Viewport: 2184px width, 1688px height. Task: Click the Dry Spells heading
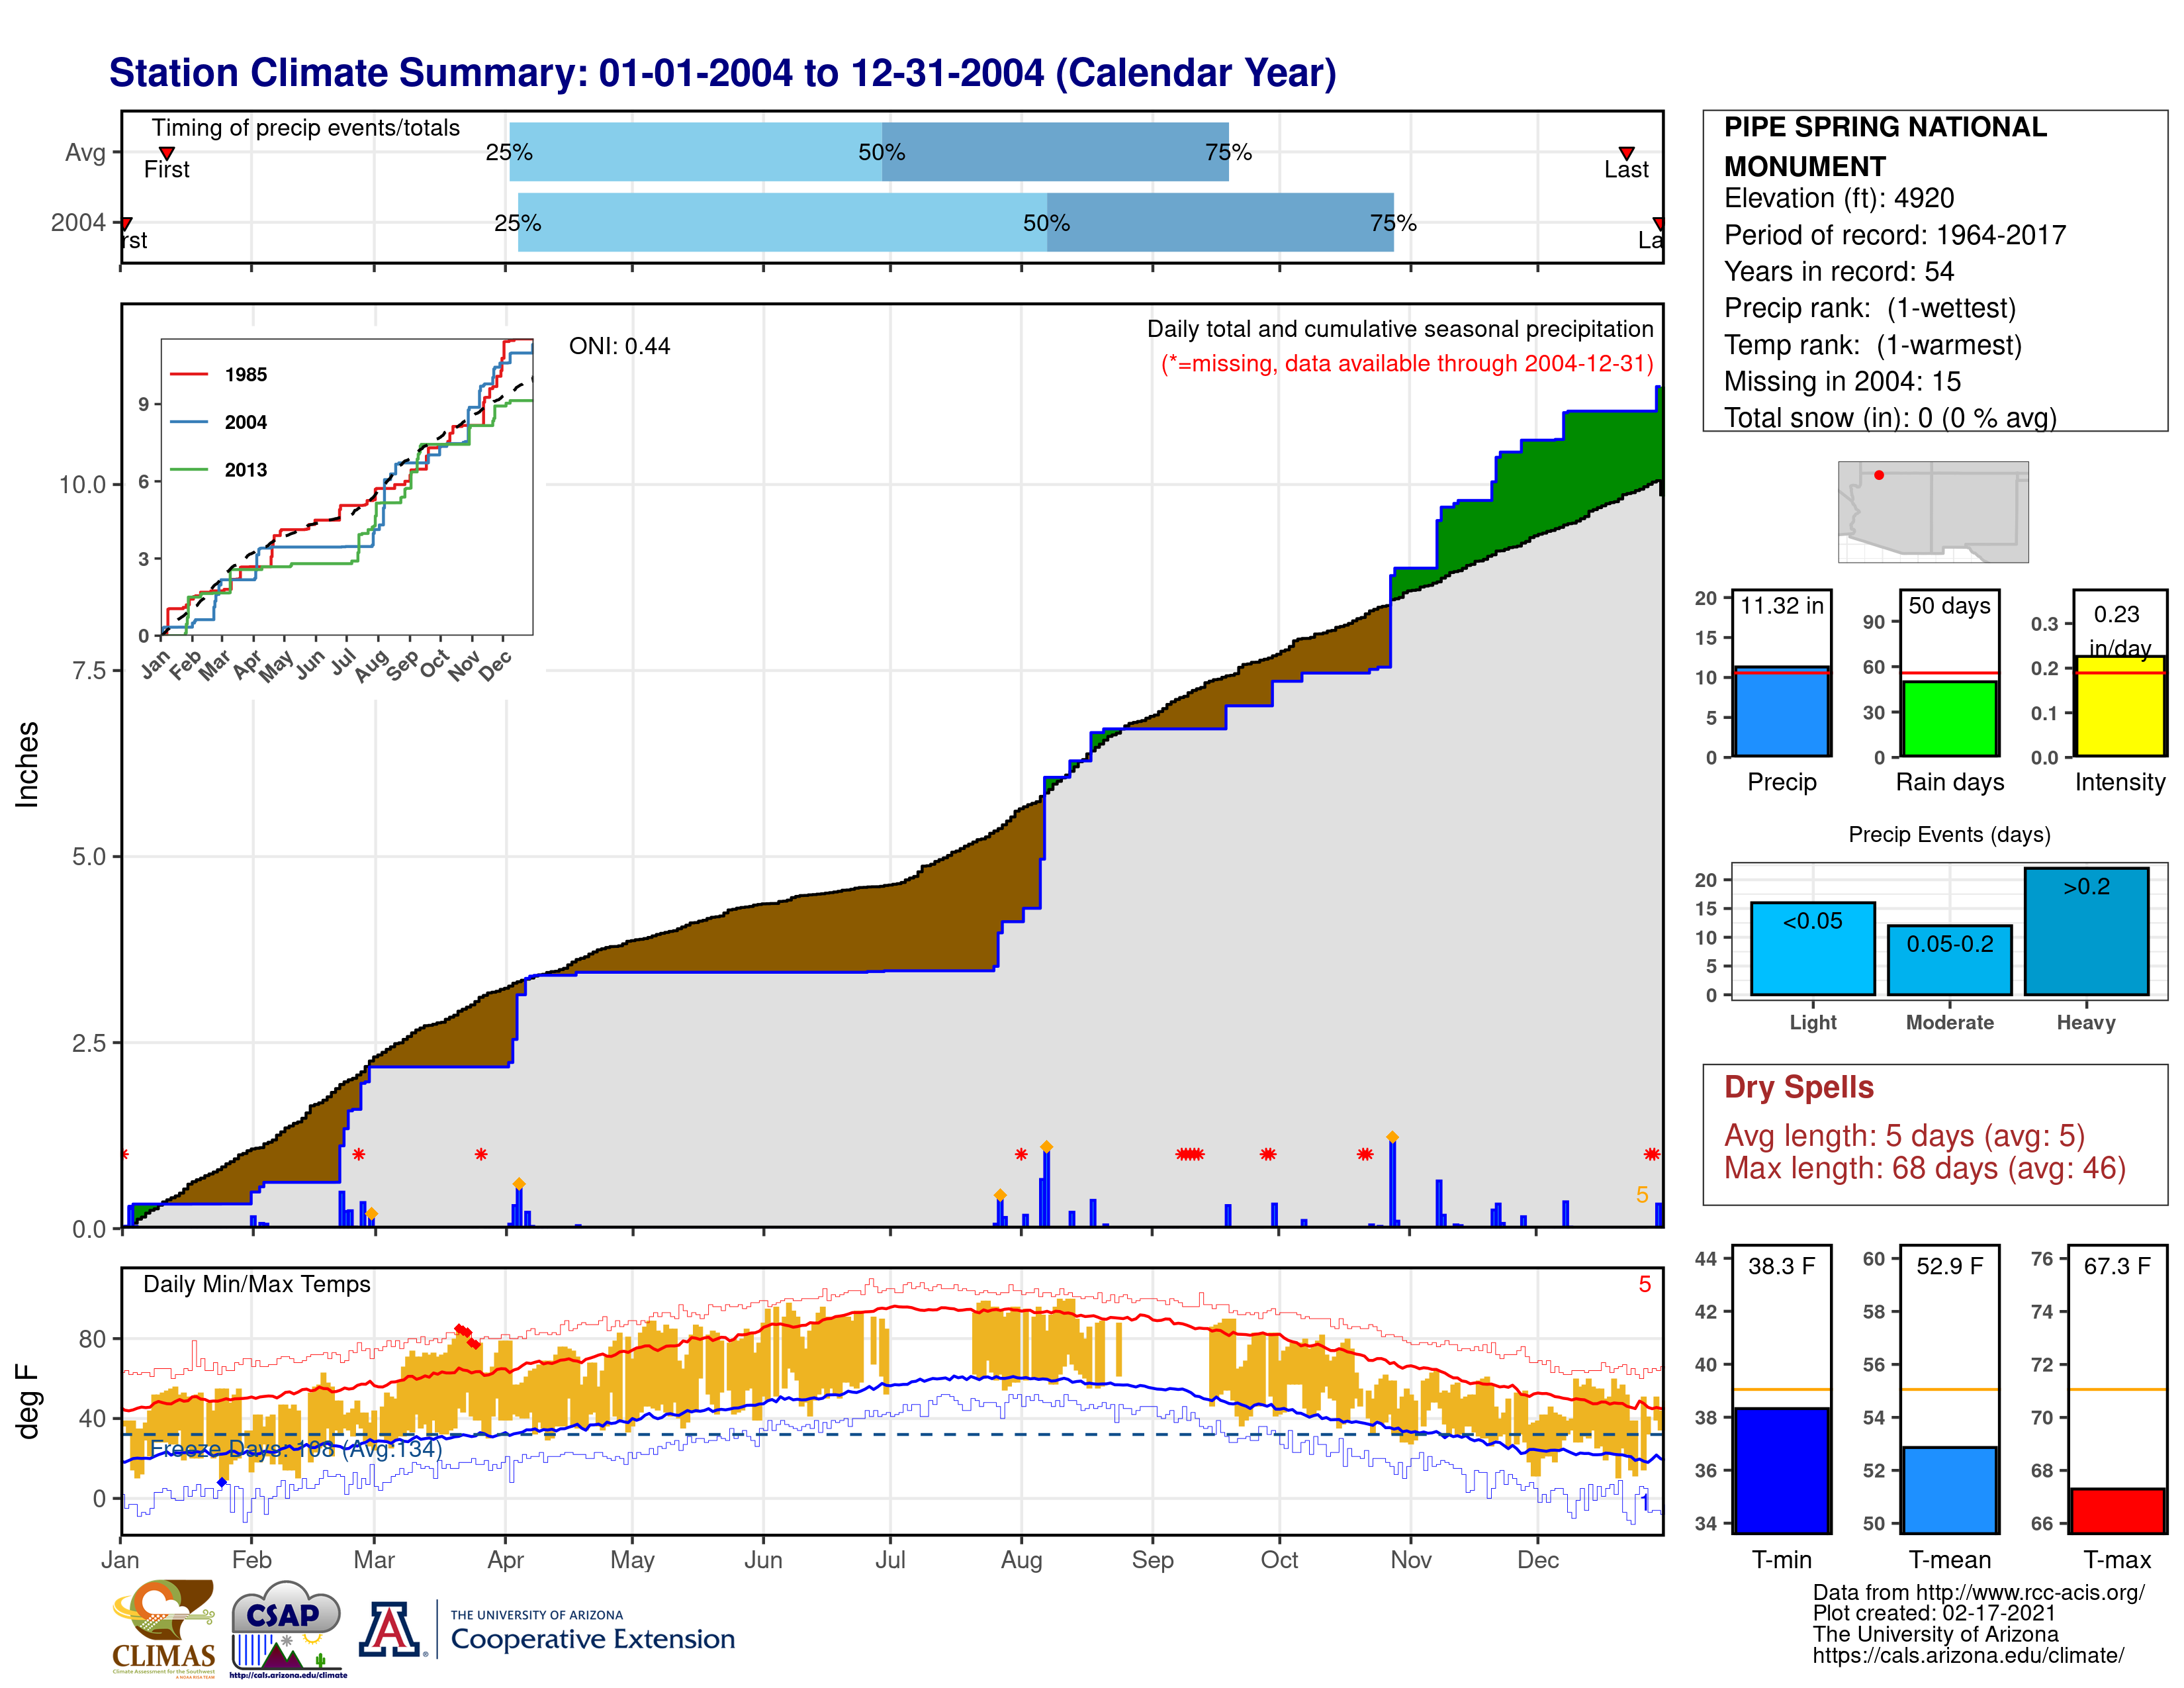pyautogui.click(x=1798, y=1087)
